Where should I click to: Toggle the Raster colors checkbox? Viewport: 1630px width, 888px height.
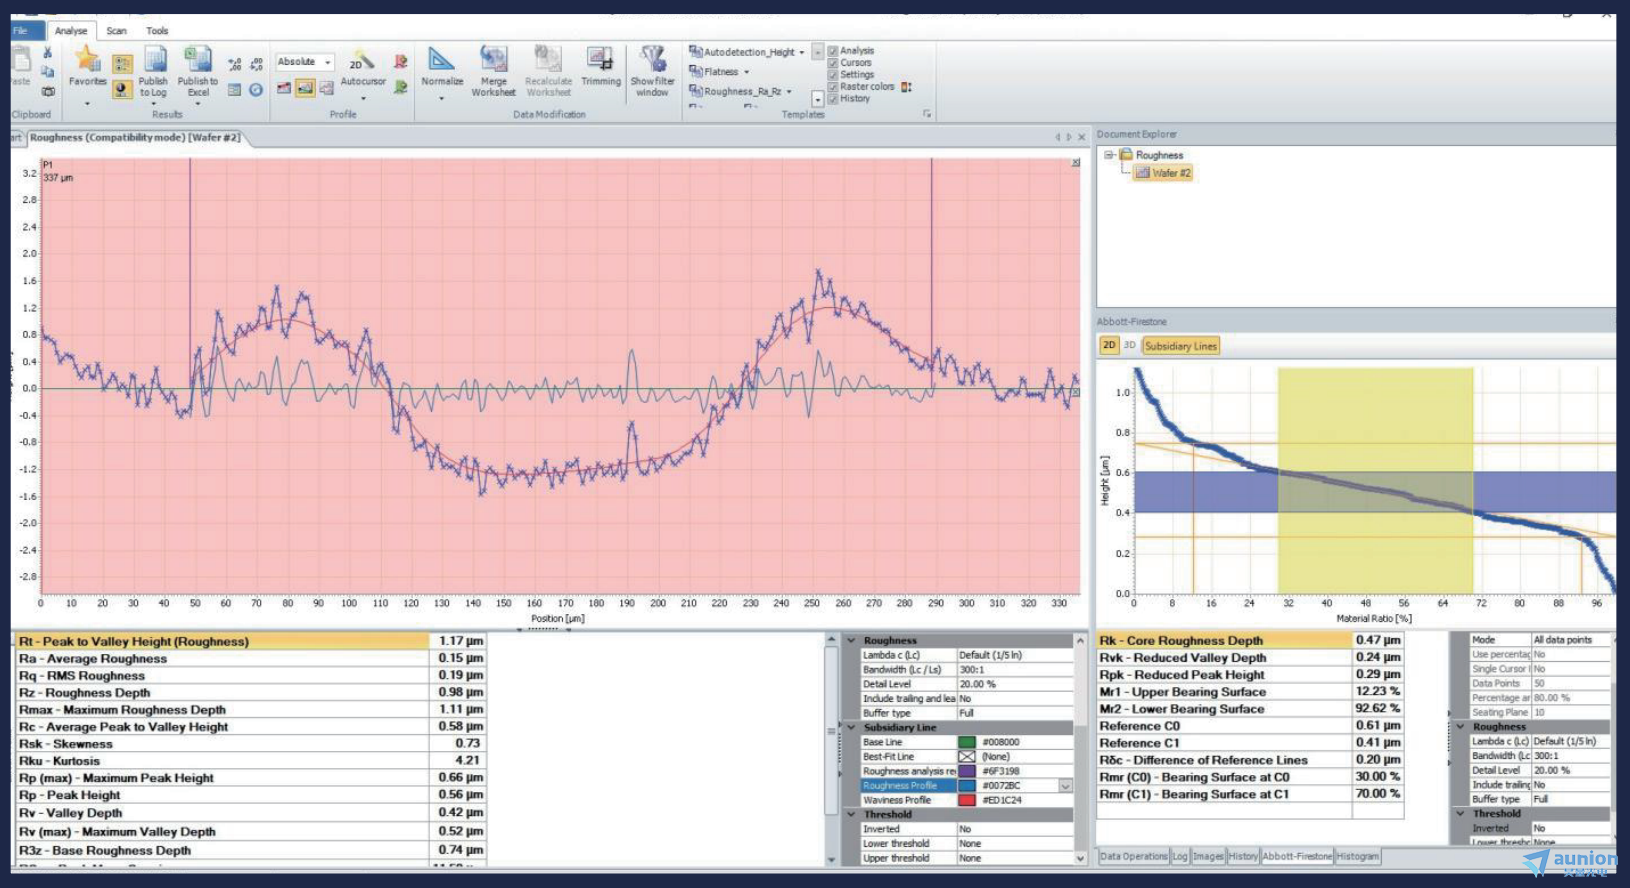point(833,87)
